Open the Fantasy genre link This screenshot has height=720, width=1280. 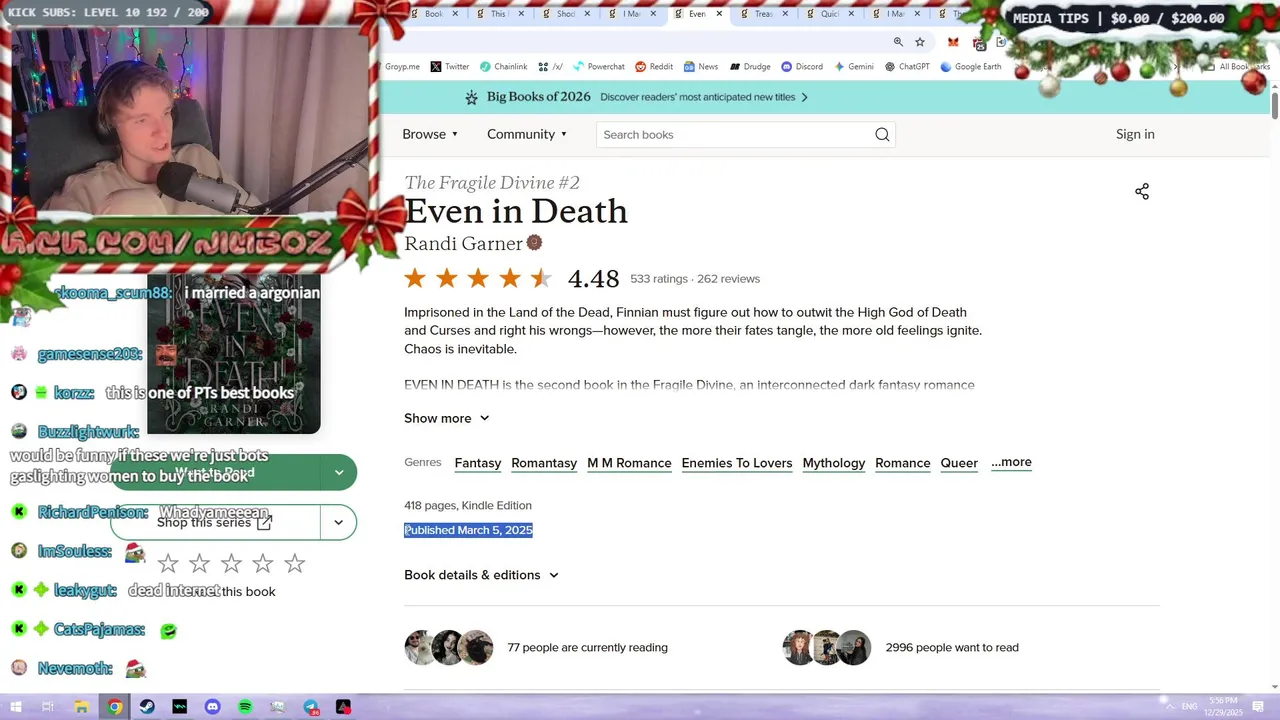click(478, 463)
